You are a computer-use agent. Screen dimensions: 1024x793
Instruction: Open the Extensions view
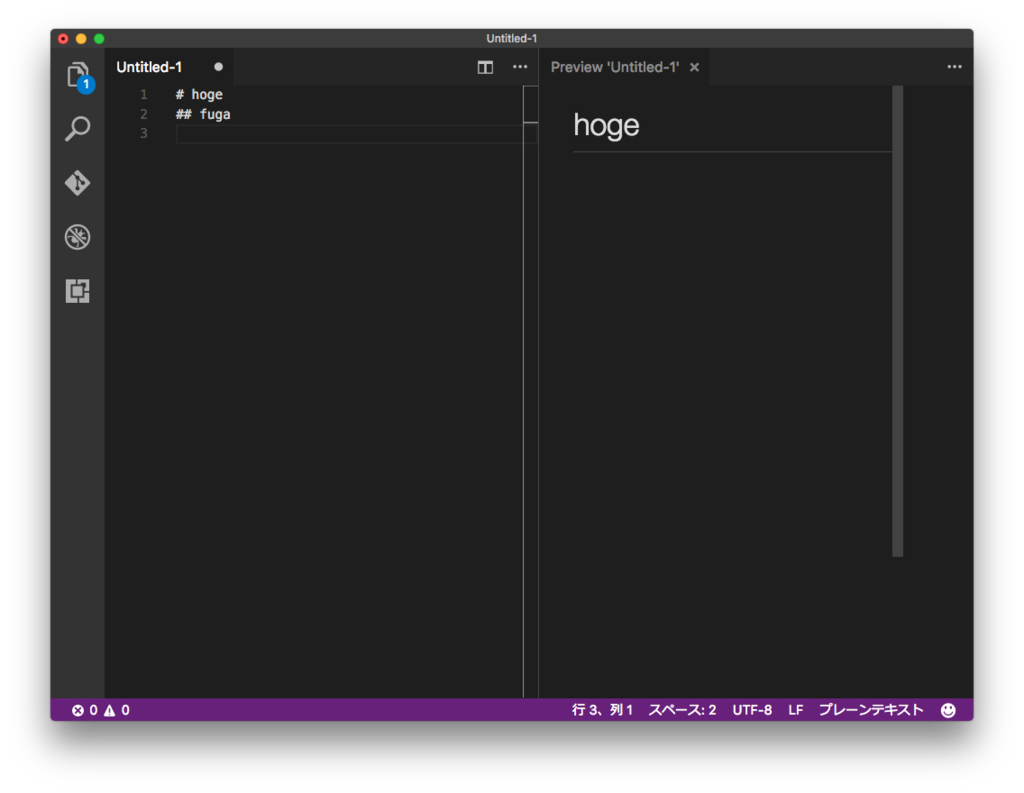pos(78,291)
